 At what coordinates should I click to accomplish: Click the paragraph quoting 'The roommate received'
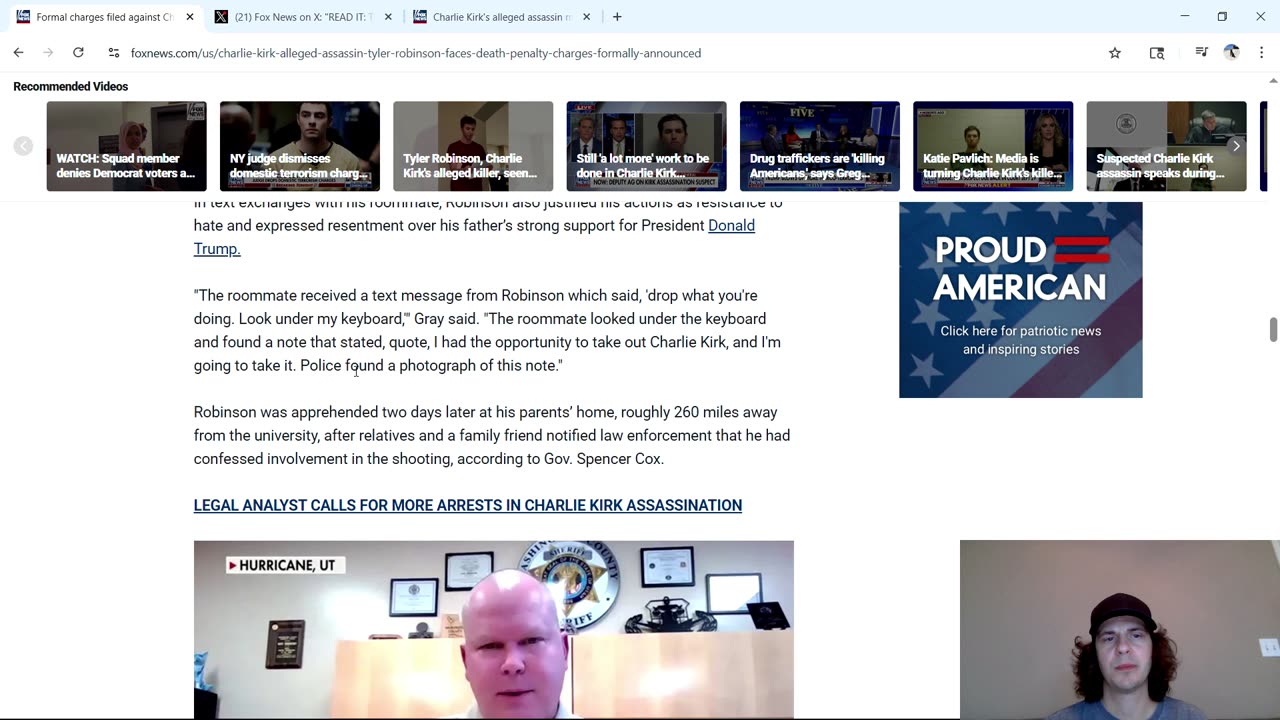(x=487, y=330)
